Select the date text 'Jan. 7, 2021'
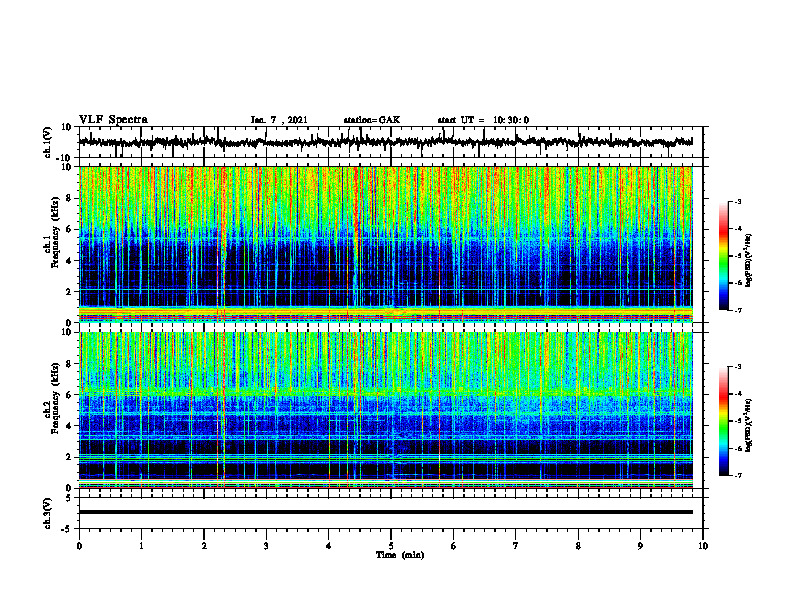This screenshot has width=792, height=612. click(x=279, y=120)
